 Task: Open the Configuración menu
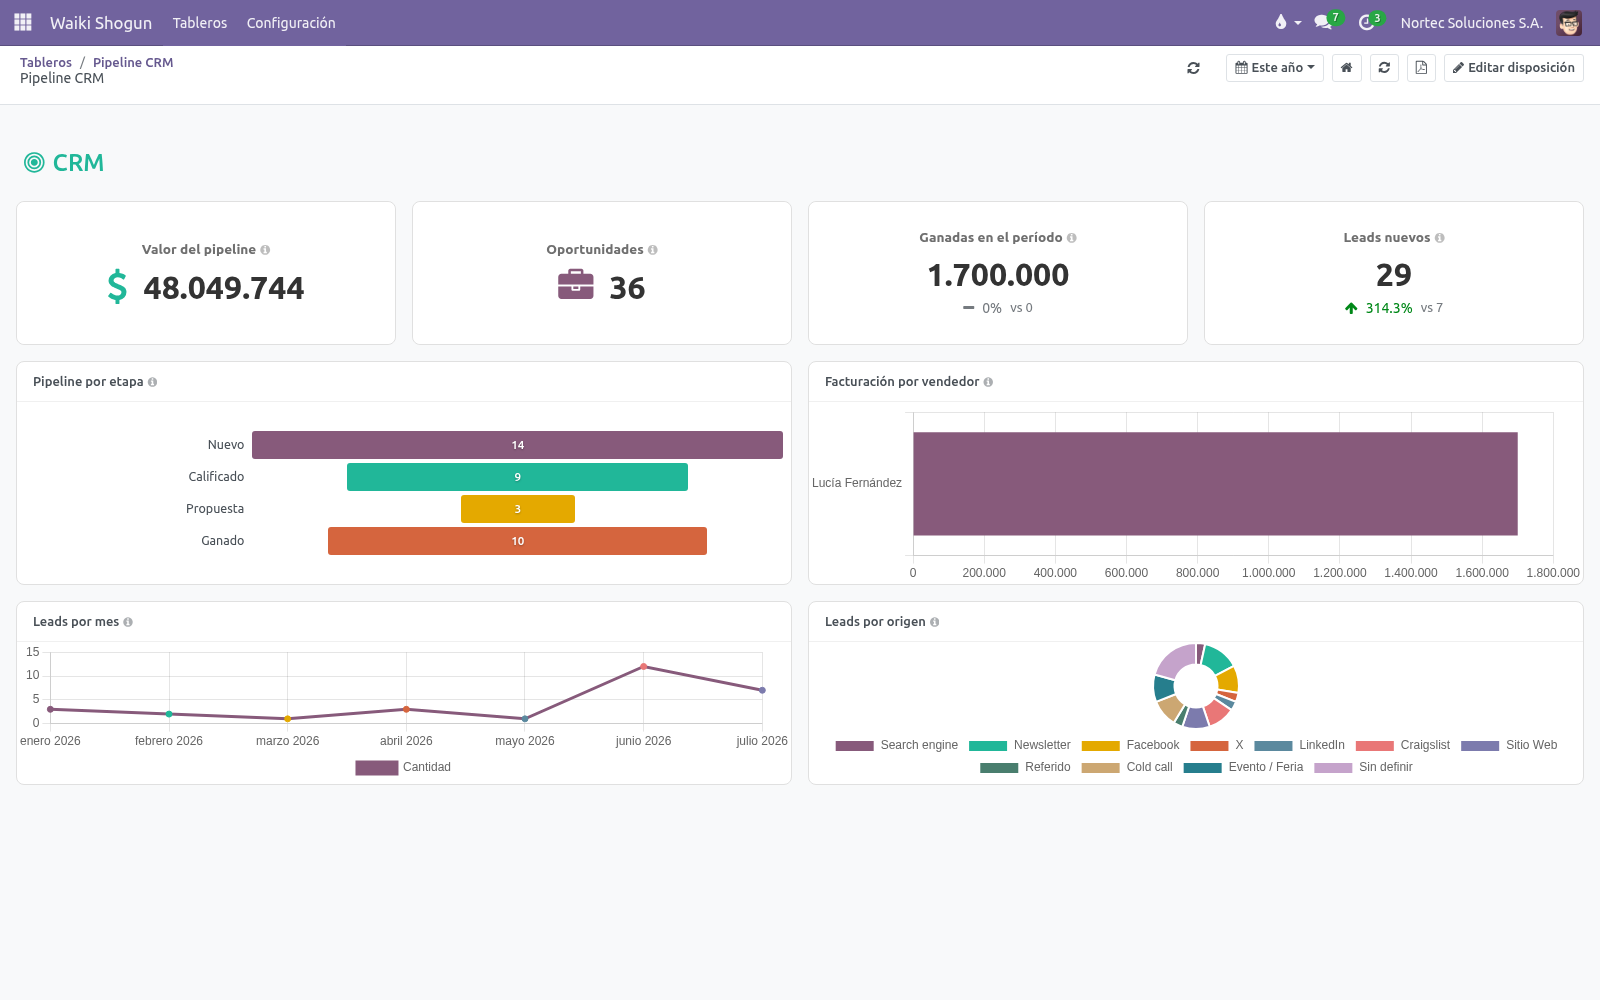tap(291, 22)
